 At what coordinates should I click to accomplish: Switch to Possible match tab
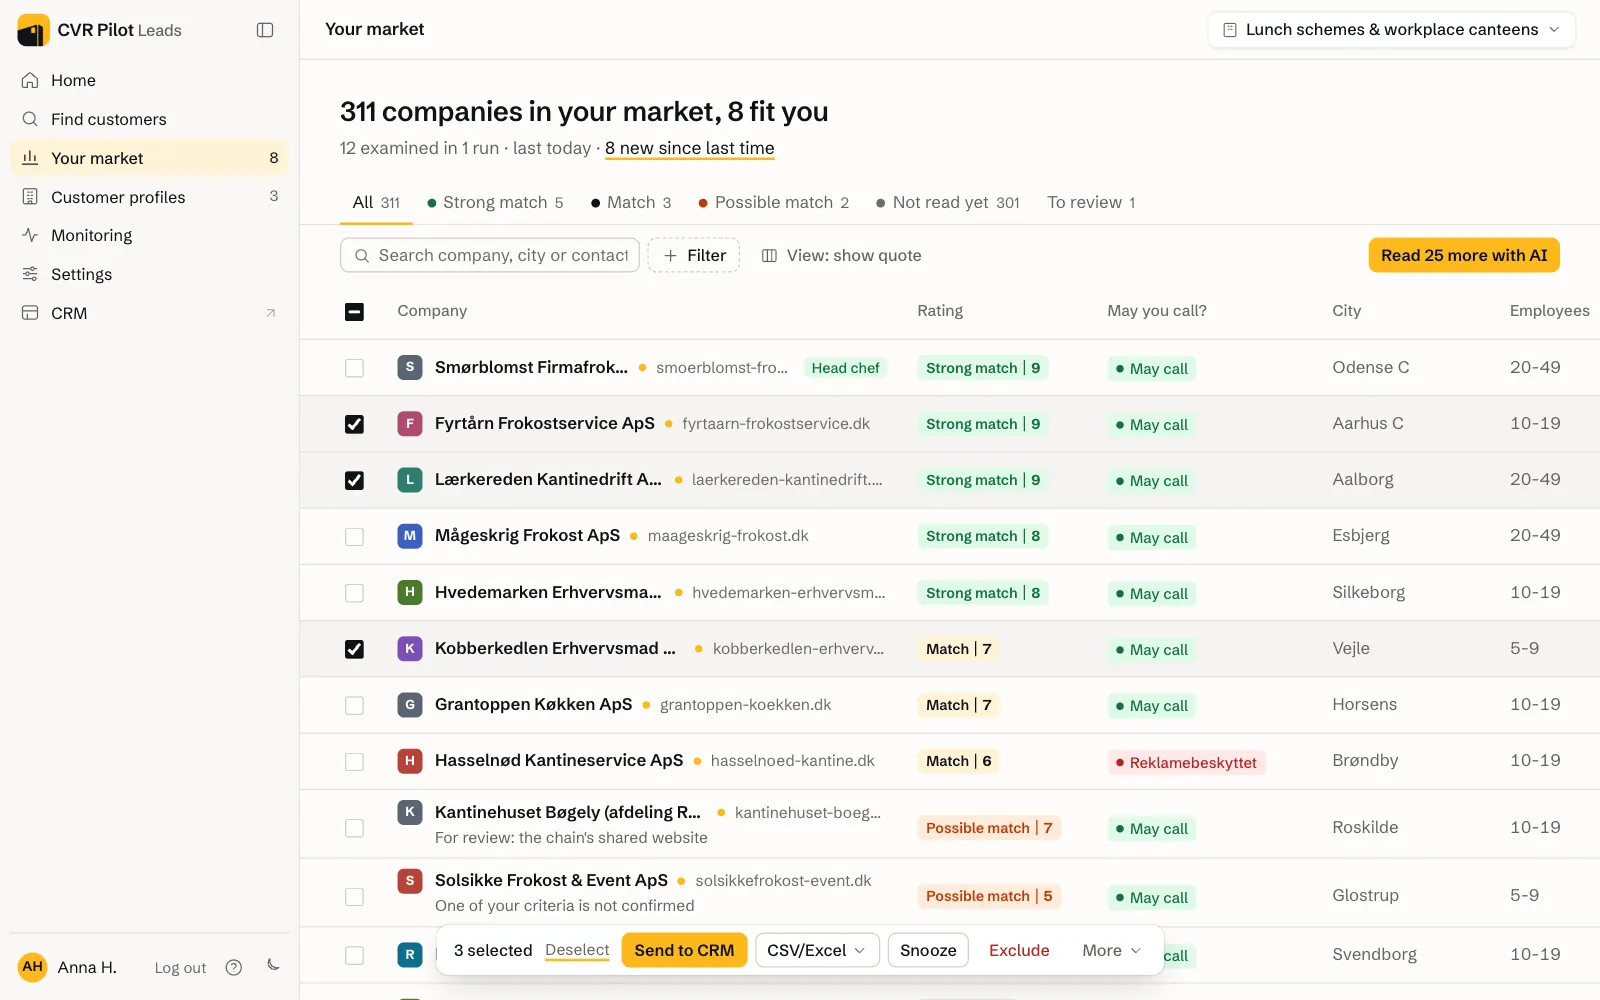pyautogui.click(x=773, y=202)
